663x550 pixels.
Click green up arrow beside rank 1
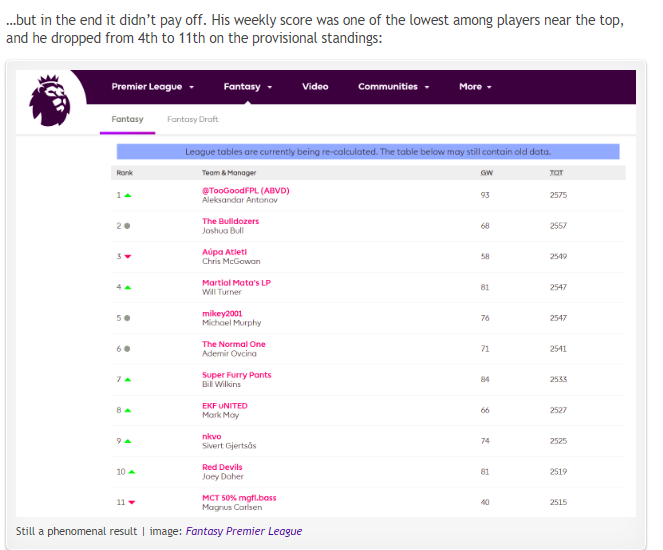[128, 195]
